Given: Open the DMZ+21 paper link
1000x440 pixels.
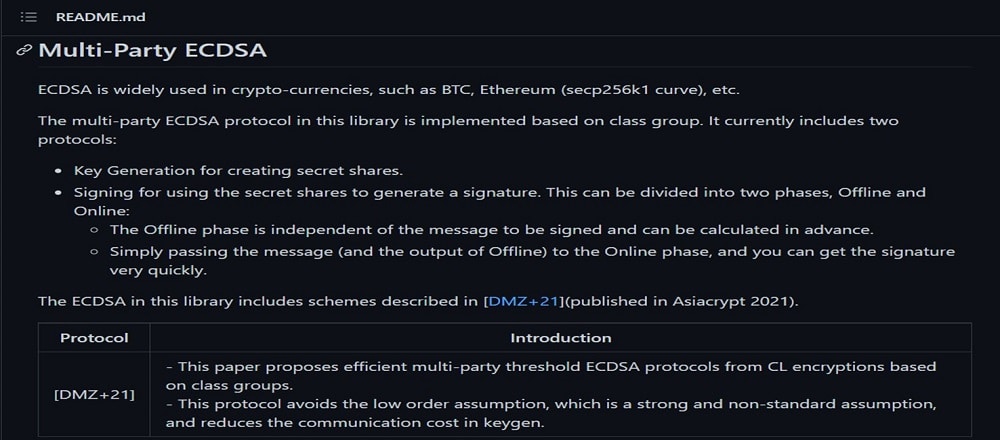Looking at the screenshot, I should point(524,301).
